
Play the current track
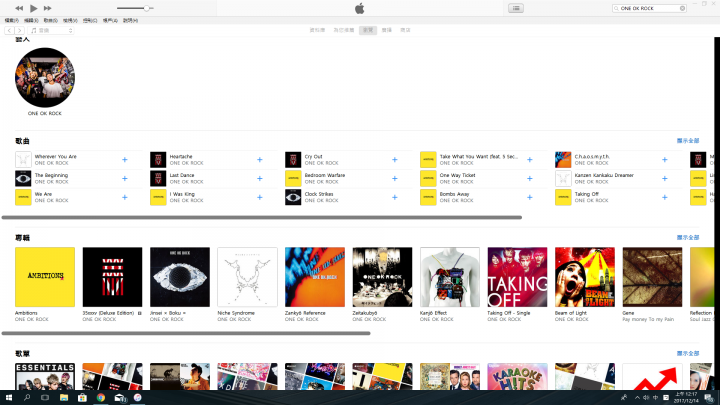pos(34,8)
